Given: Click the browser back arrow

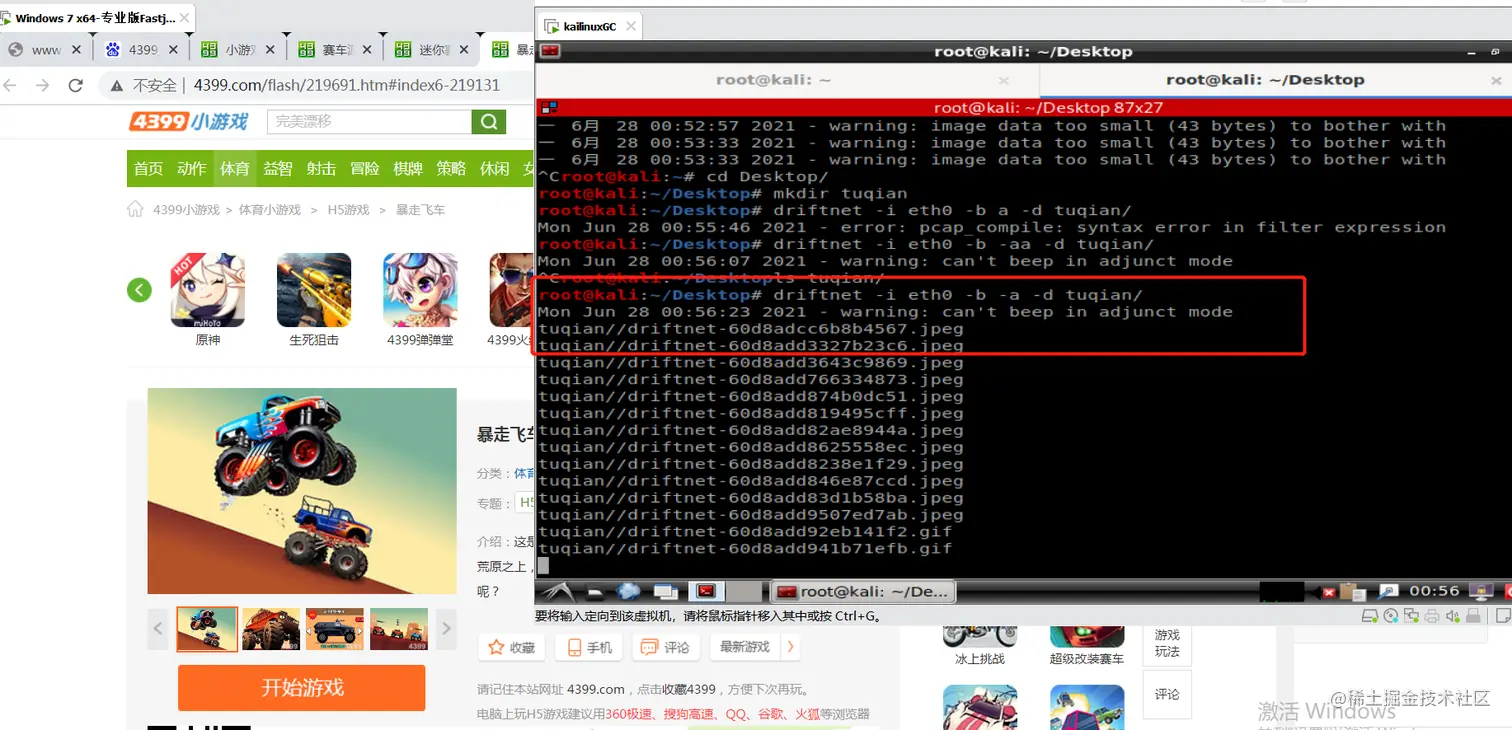Looking at the screenshot, I should [10, 86].
